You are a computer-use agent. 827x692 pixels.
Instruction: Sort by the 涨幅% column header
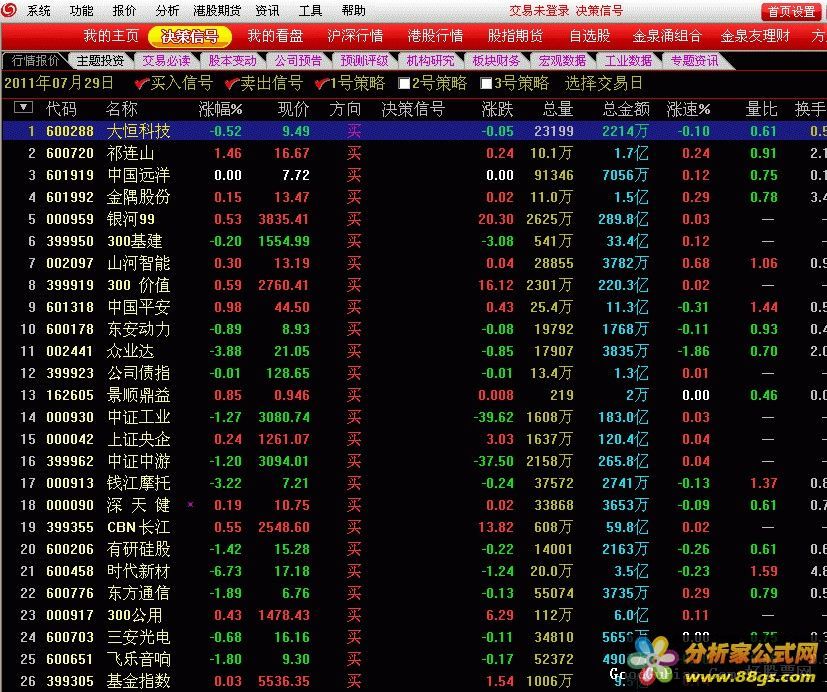coord(220,109)
